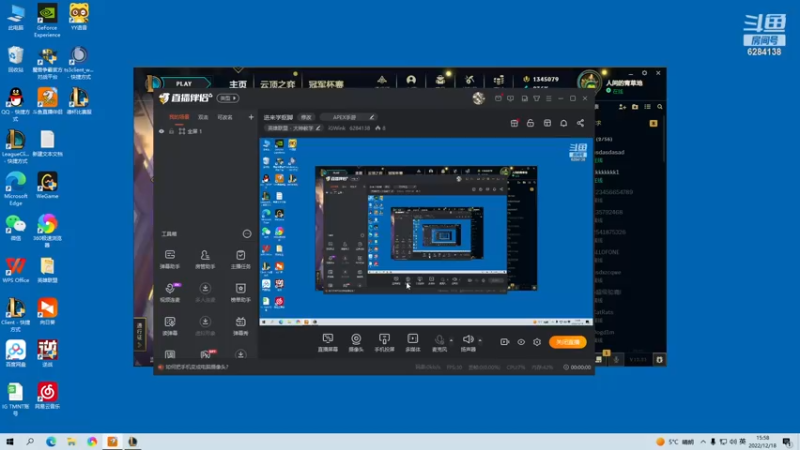Switch to the 双击 scene tab
Viewport: 800px width, 450px height.
[203, 117]
